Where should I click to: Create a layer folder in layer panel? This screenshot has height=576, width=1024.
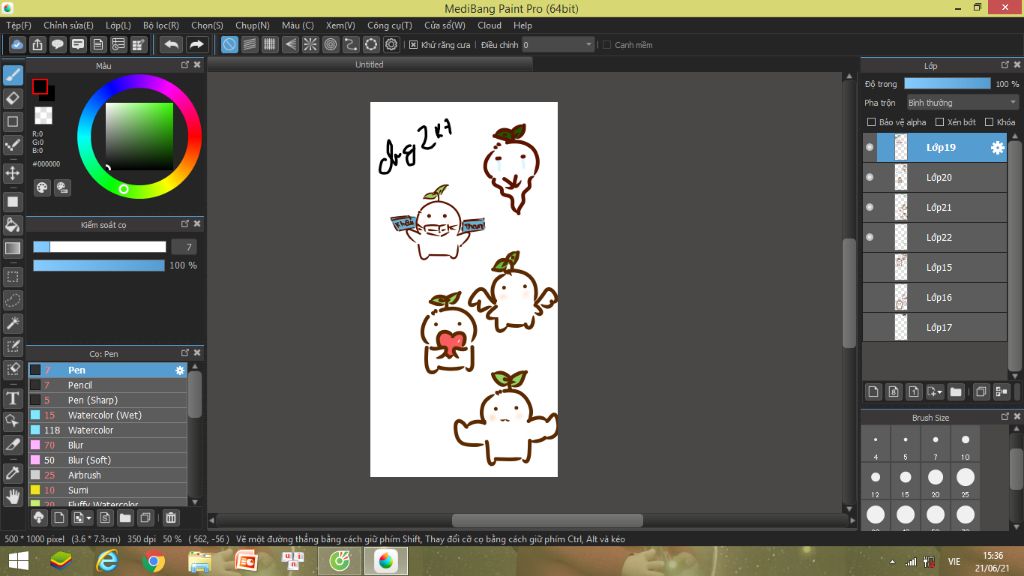pyautogui.click(x=956, y=392)
